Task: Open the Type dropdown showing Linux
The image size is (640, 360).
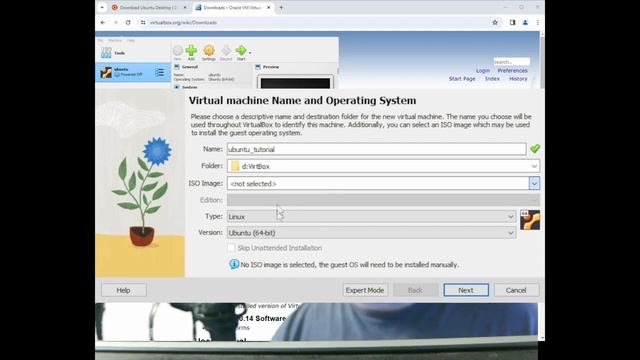Action: tap(371, 217)
